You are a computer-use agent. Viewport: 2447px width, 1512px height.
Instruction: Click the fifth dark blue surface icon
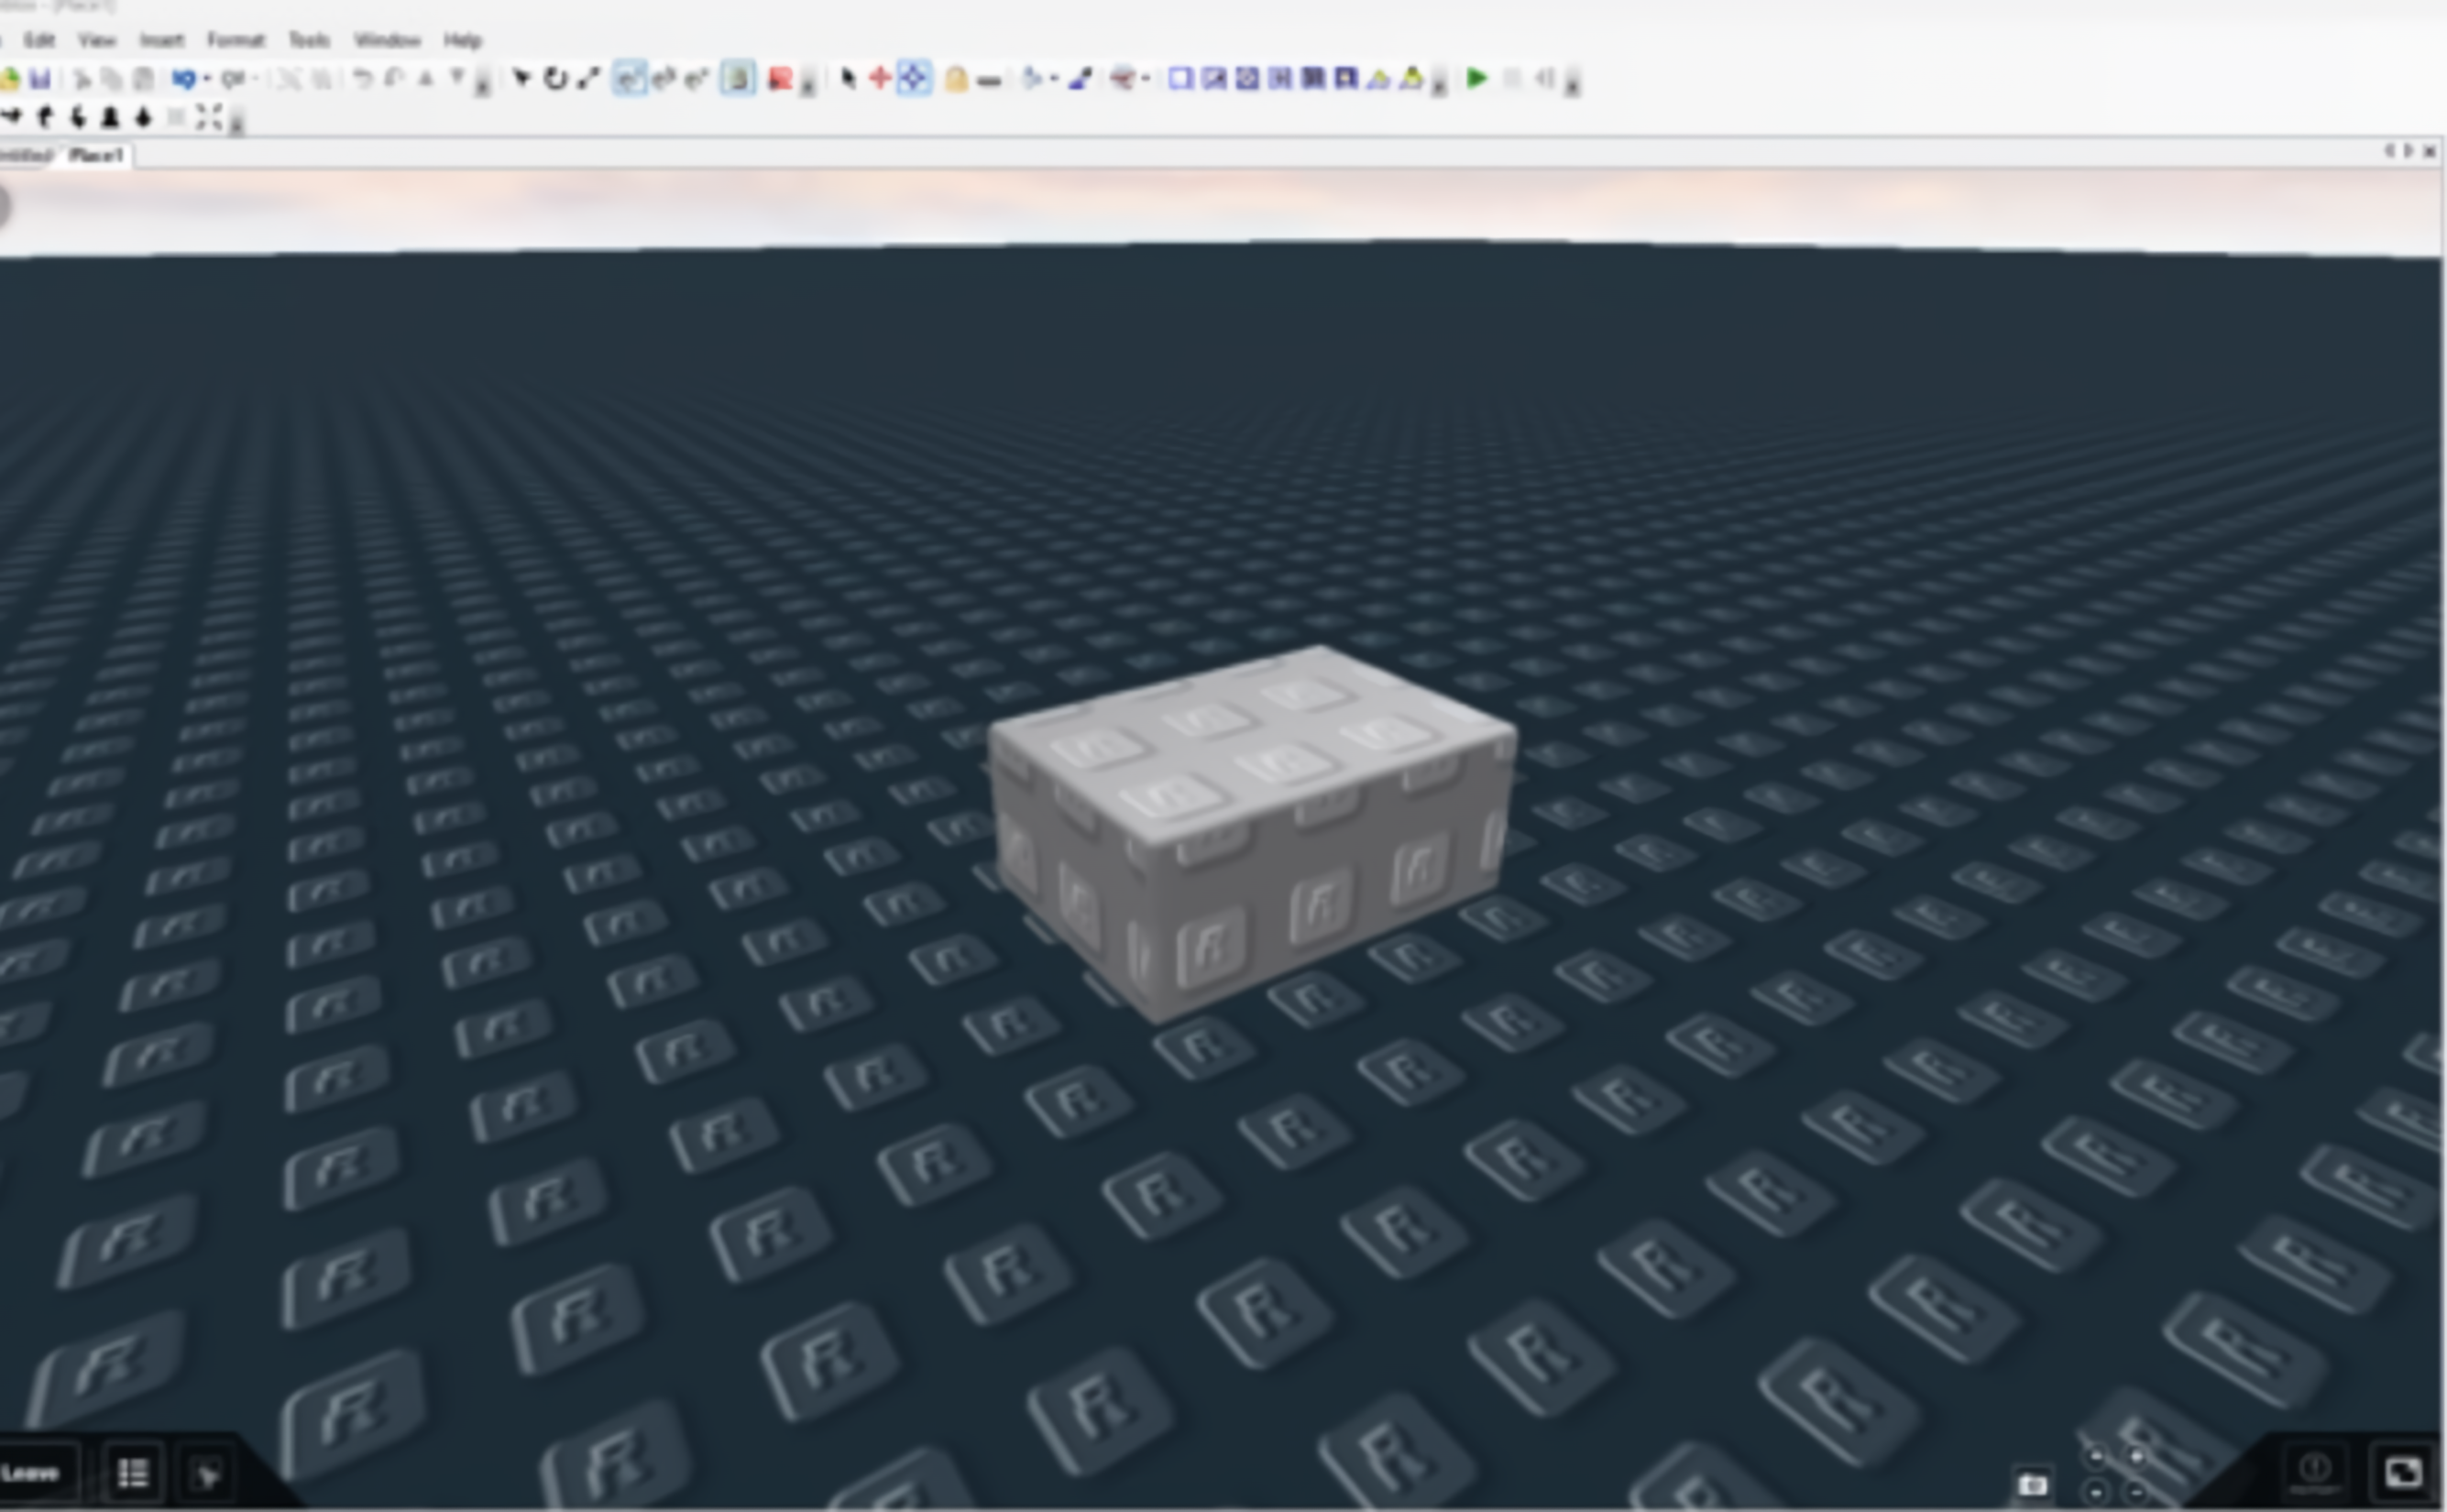(x=1313, y=78)
